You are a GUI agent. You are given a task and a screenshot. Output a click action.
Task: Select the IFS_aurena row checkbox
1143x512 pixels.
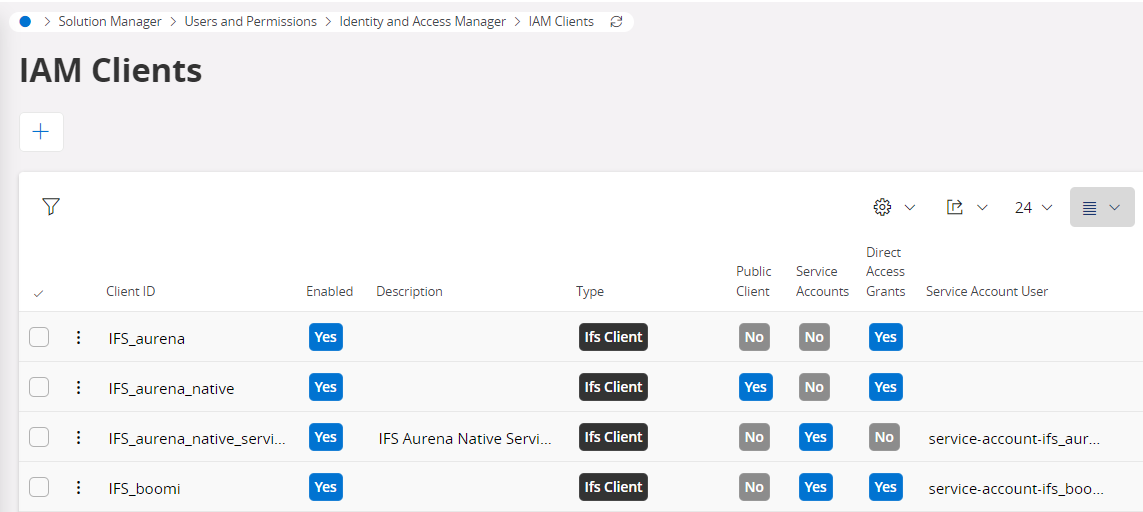point(39,338)
